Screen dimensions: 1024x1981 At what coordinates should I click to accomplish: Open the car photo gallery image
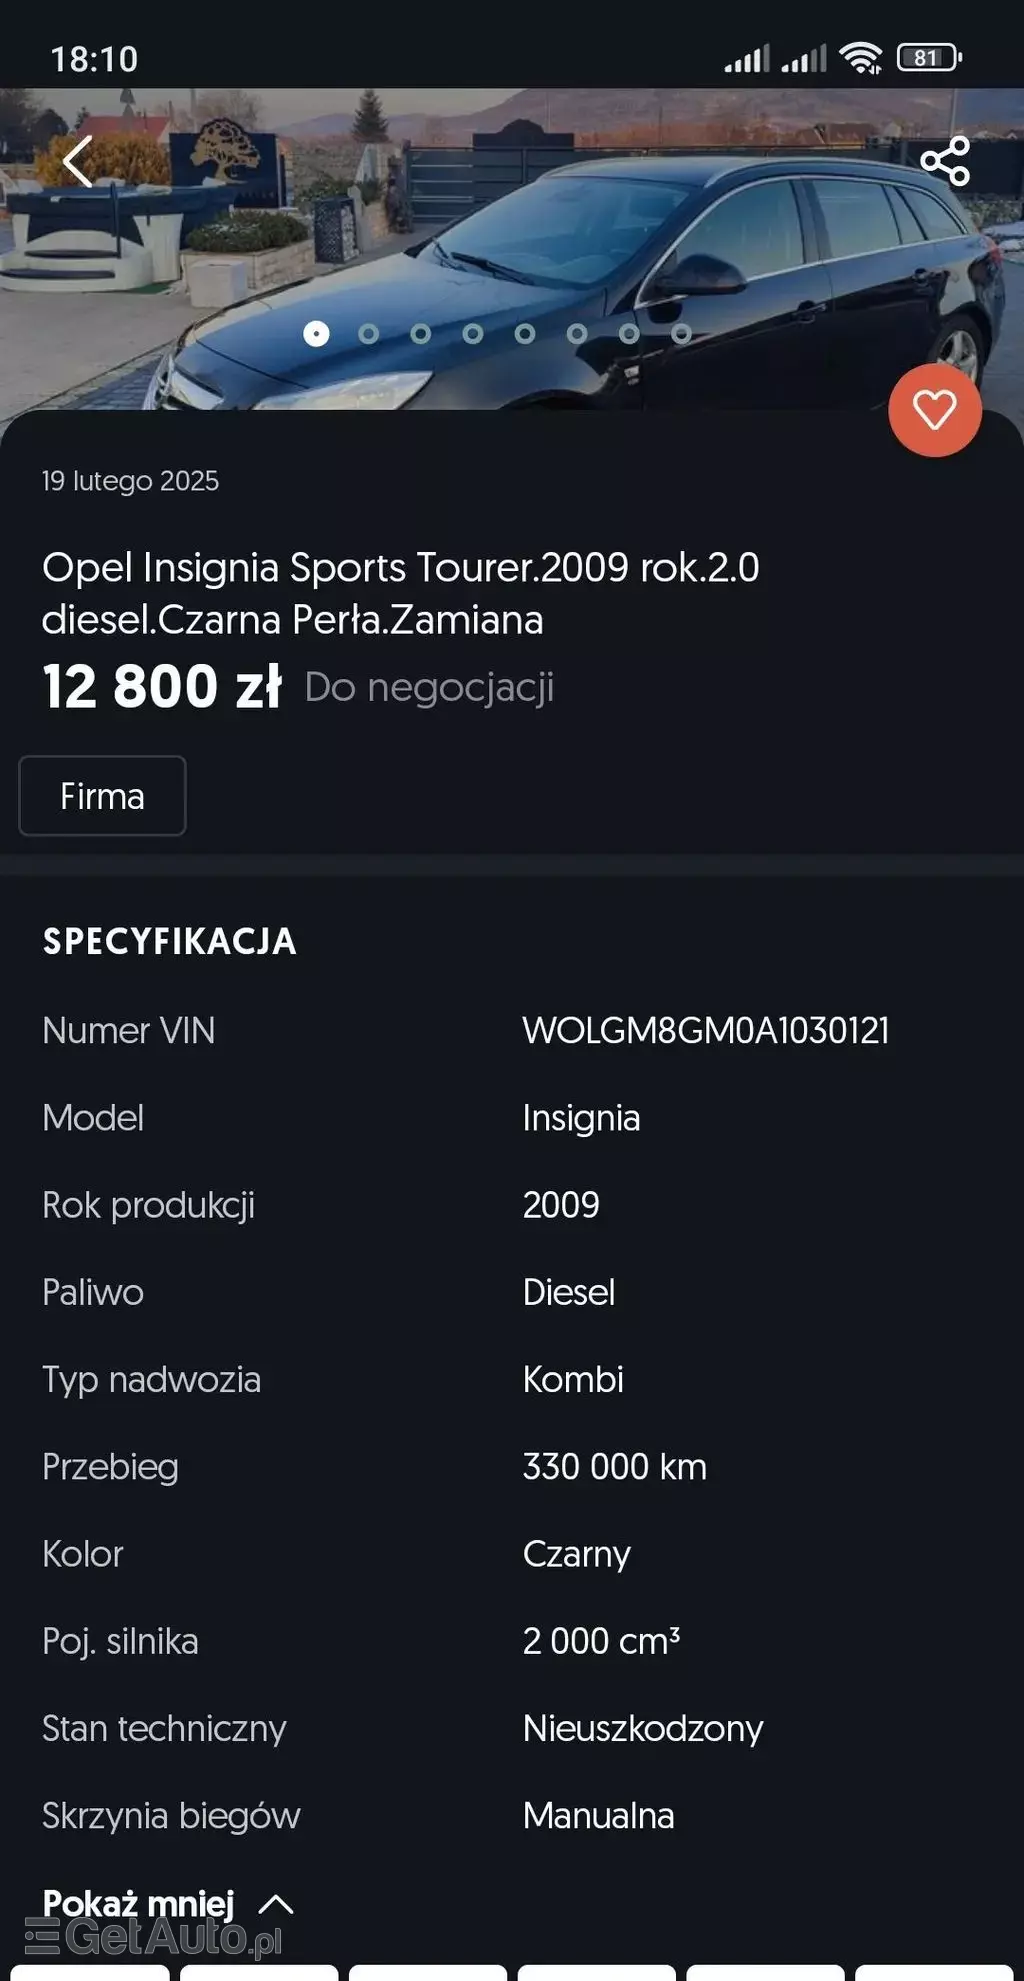(x=512, y=240)
